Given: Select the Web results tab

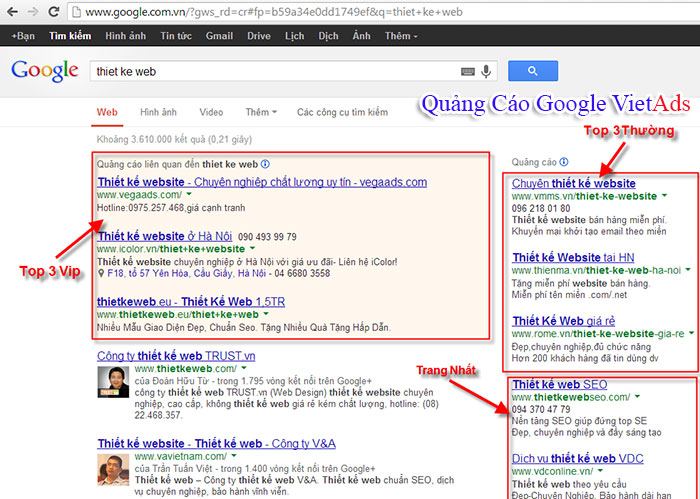Looking at the screenshot, I should coord(107,112).
